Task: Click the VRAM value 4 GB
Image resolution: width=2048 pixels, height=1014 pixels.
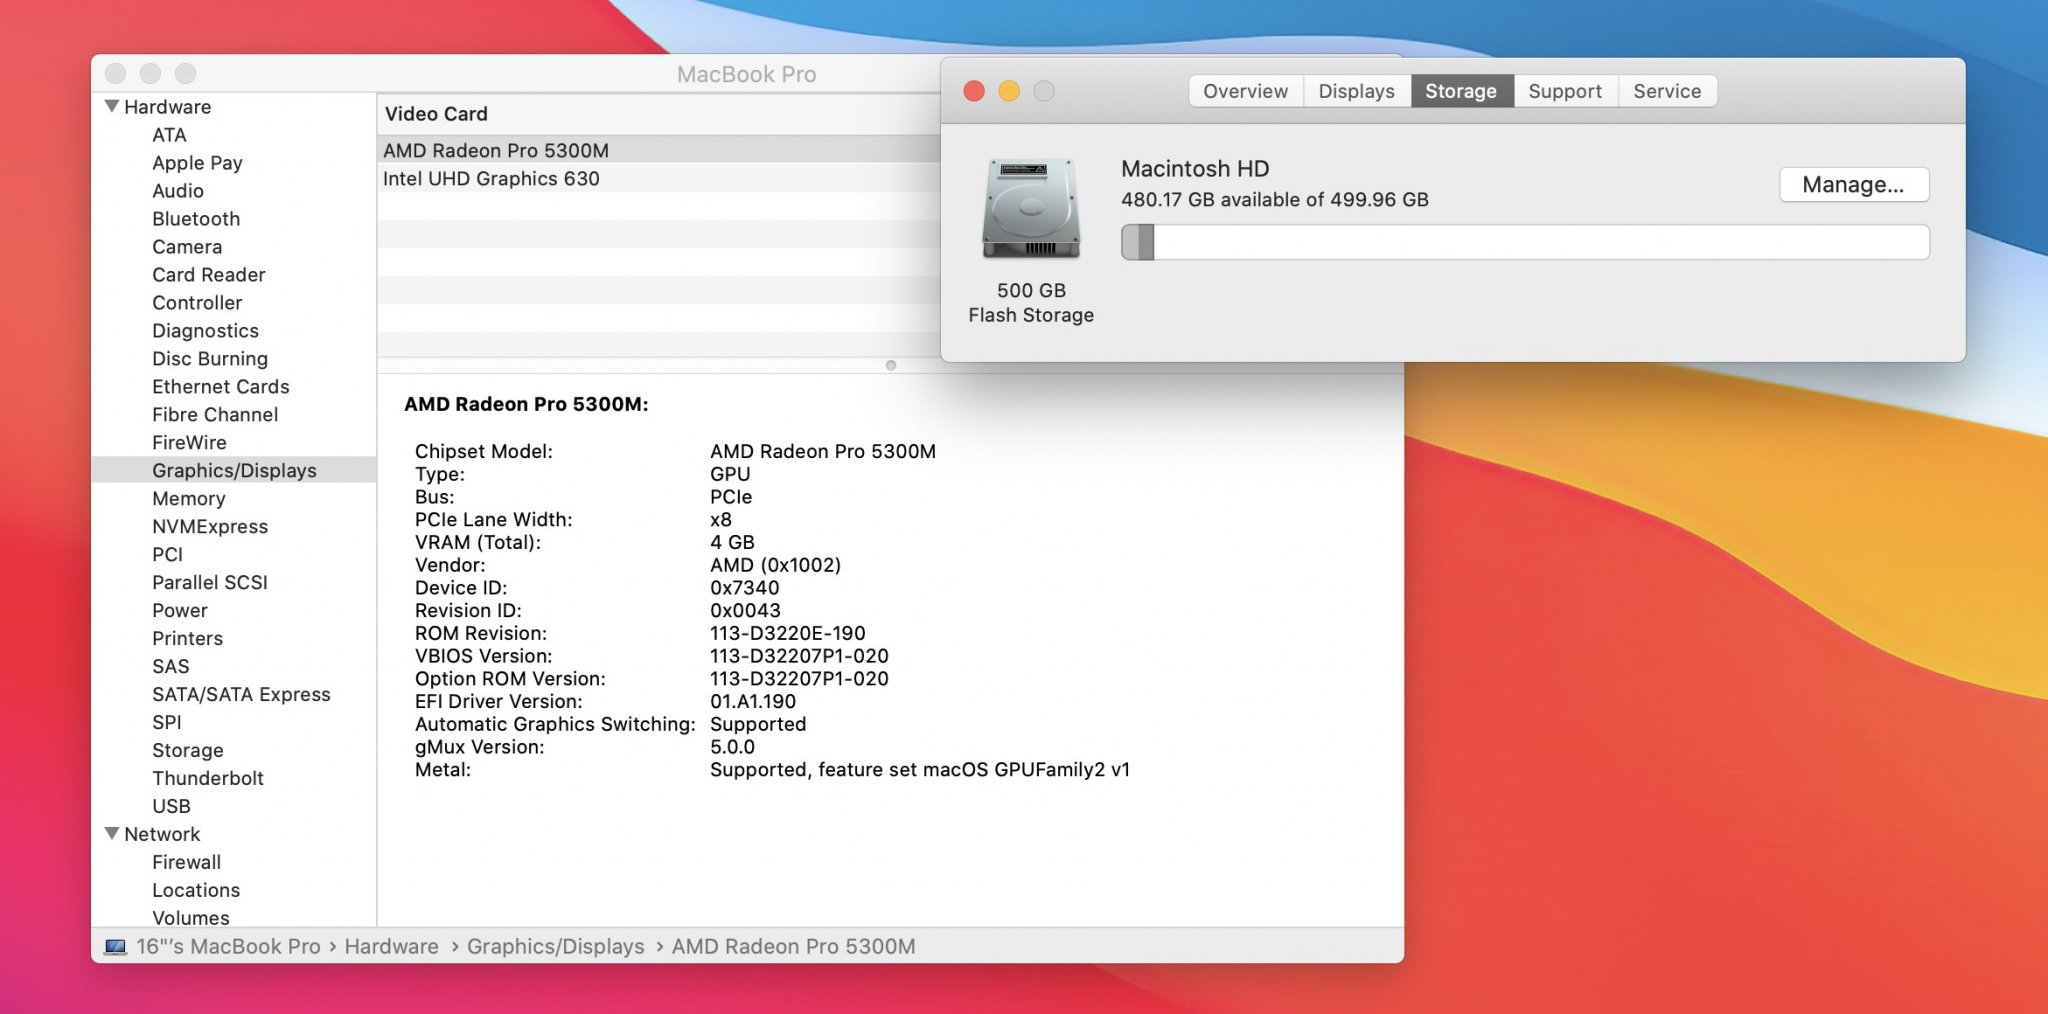Action: click(732, 543)
